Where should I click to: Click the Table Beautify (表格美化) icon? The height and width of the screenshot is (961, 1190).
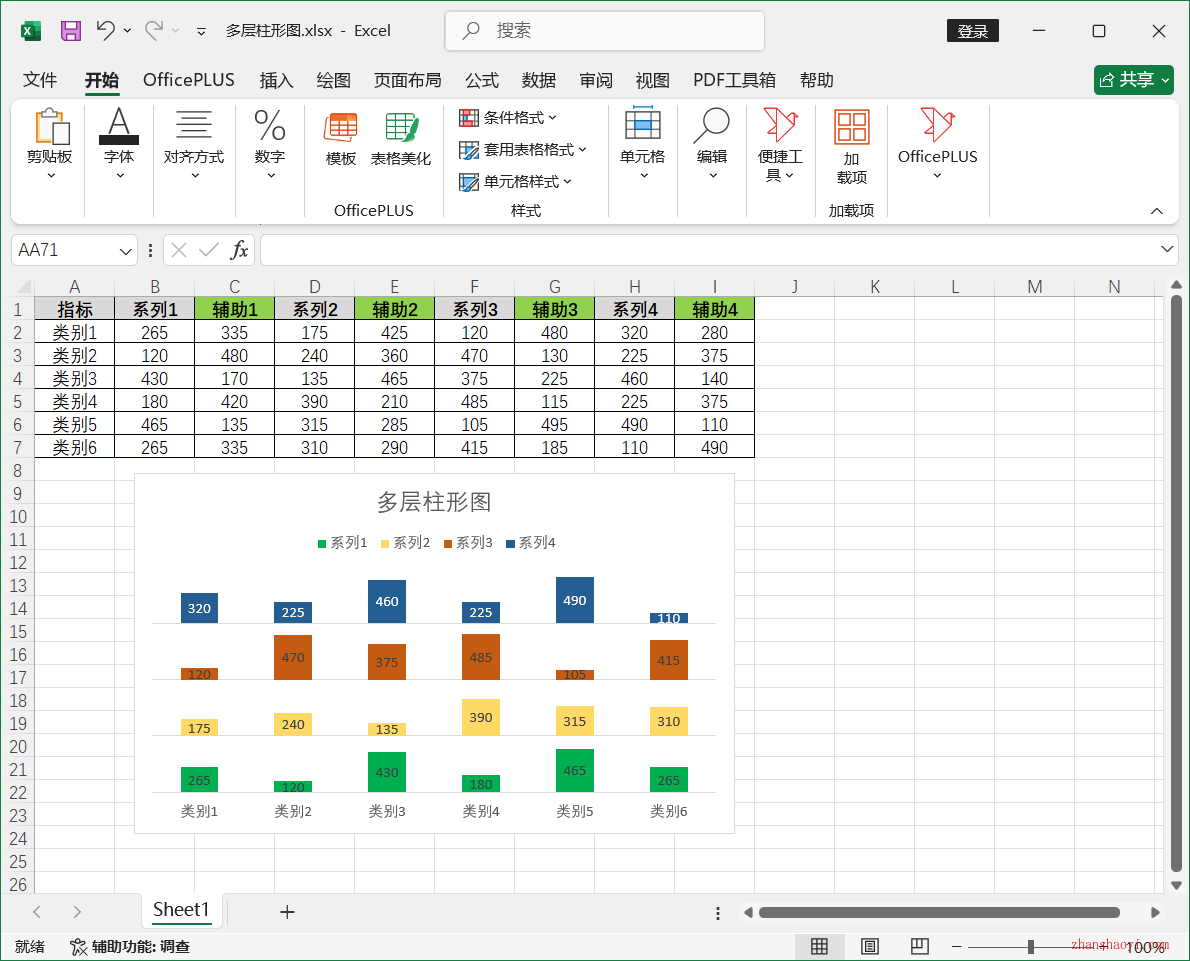[x=401, y=139]
